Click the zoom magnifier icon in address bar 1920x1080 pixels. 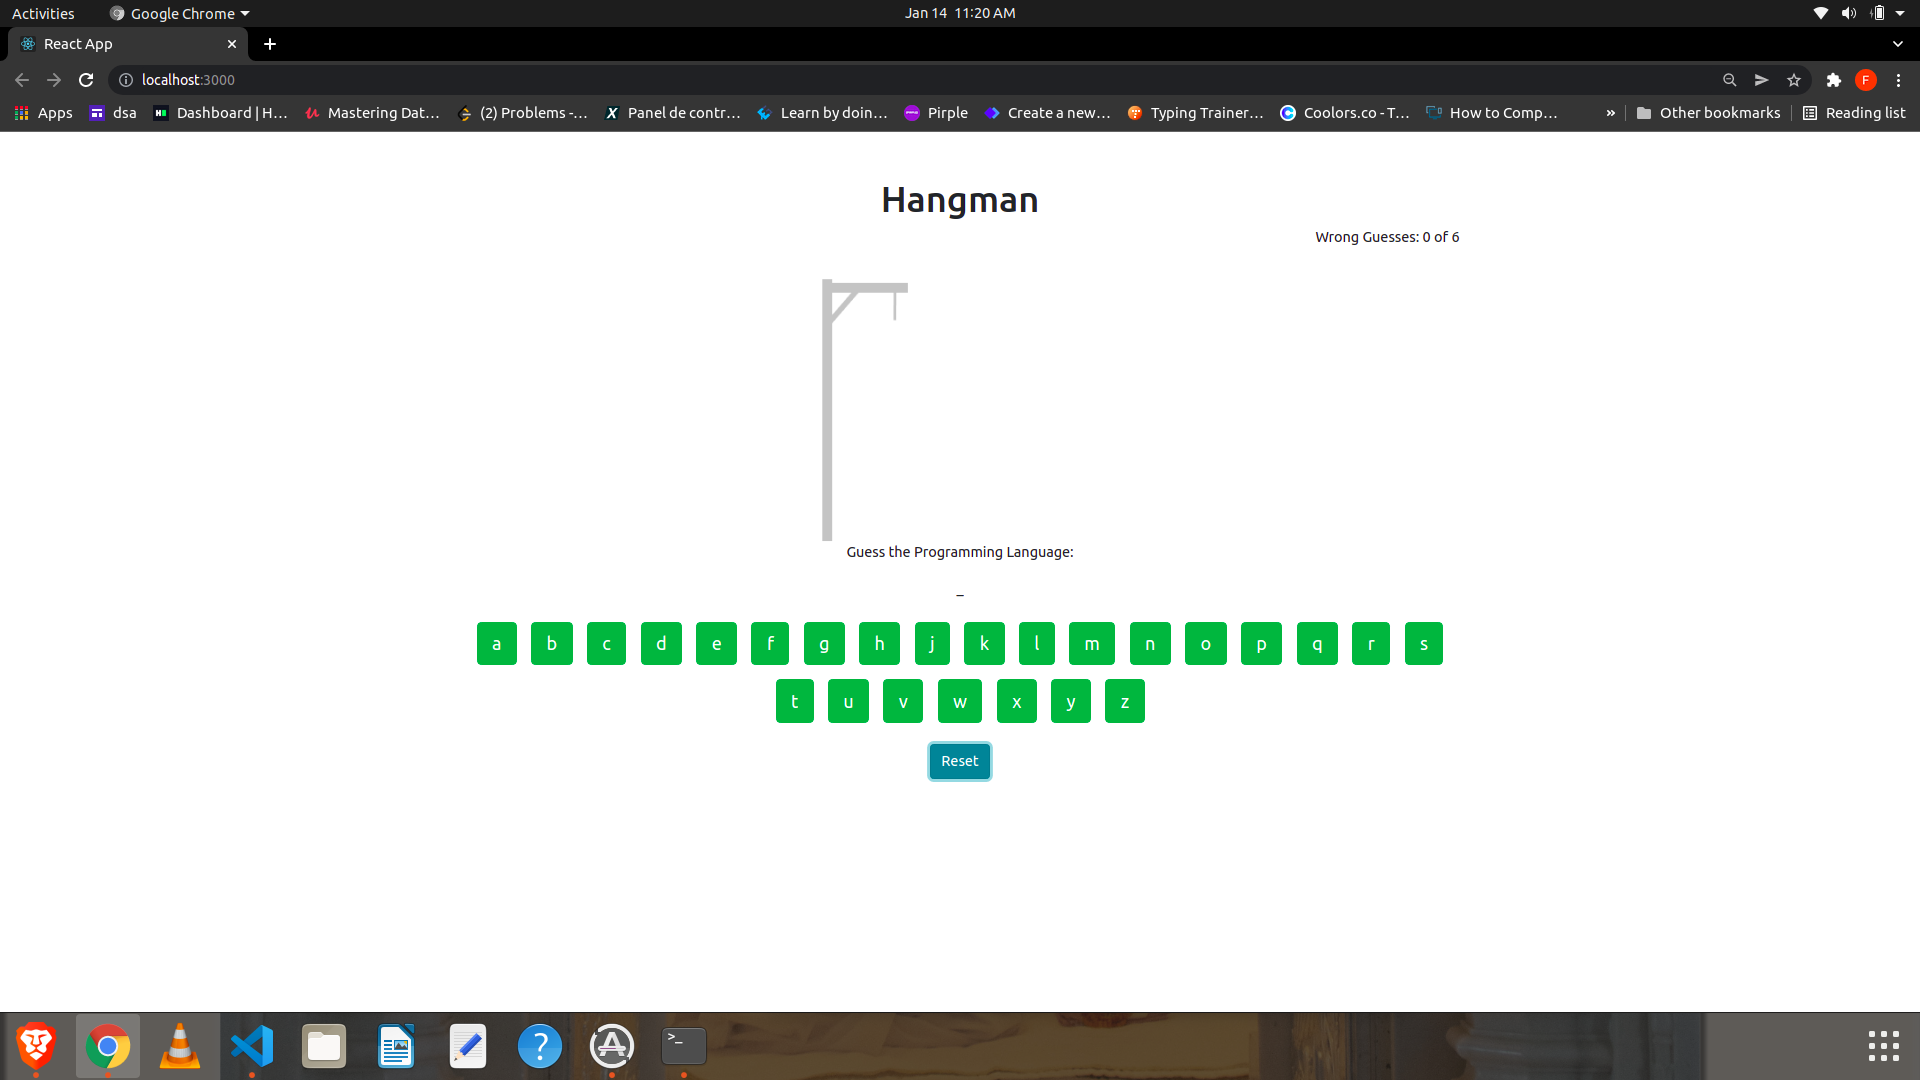tap(1729, 80)
